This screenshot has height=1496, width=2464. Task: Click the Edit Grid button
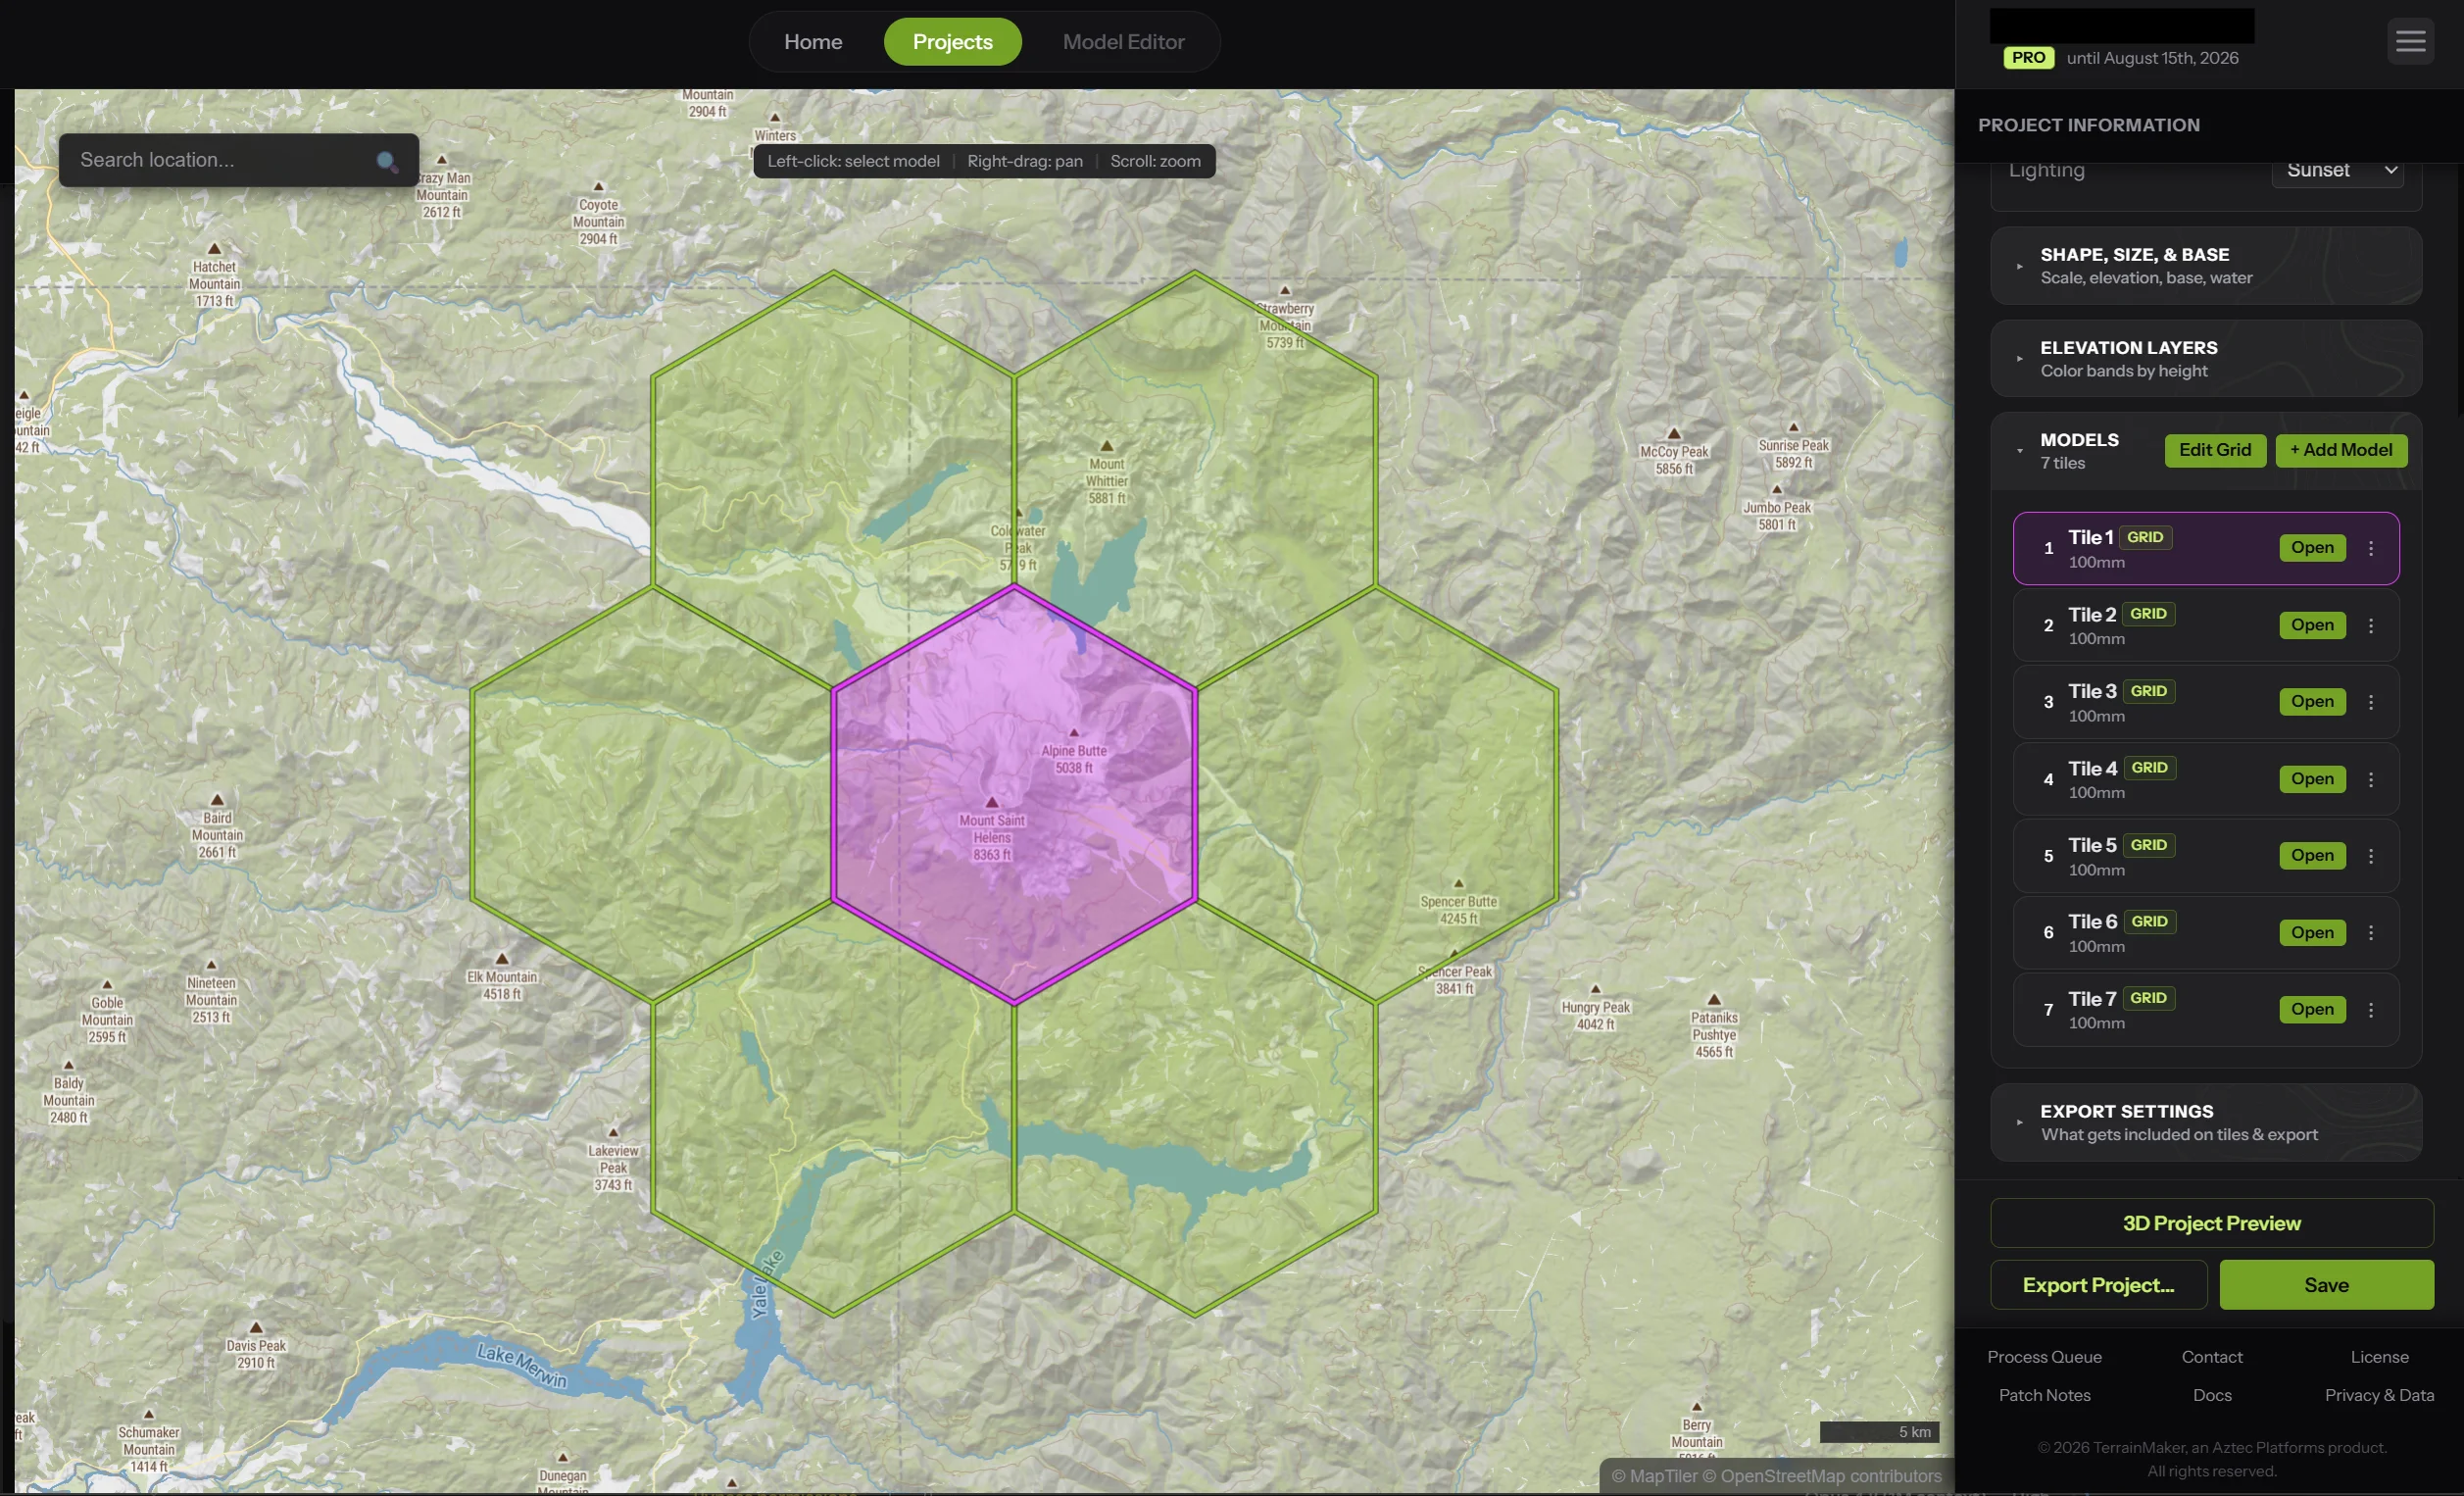point(2214,450)
